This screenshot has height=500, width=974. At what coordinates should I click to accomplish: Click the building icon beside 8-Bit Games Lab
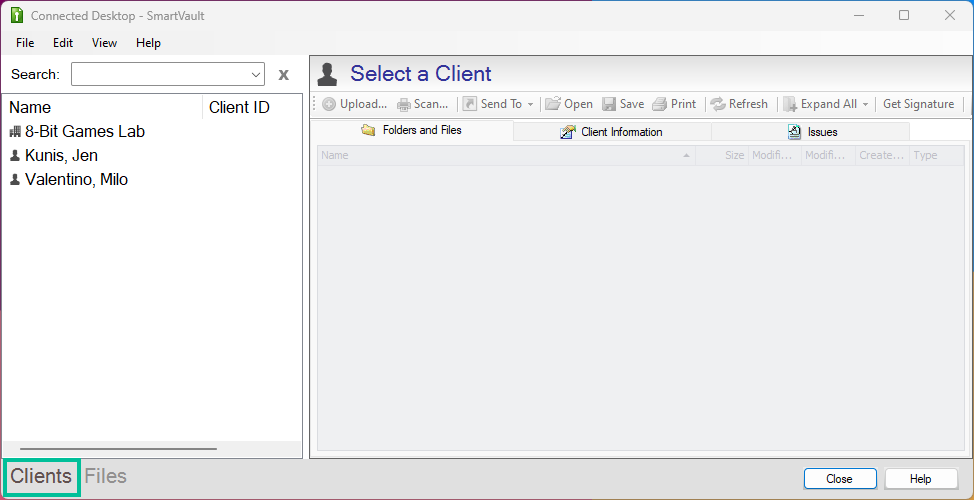point(16,132)
